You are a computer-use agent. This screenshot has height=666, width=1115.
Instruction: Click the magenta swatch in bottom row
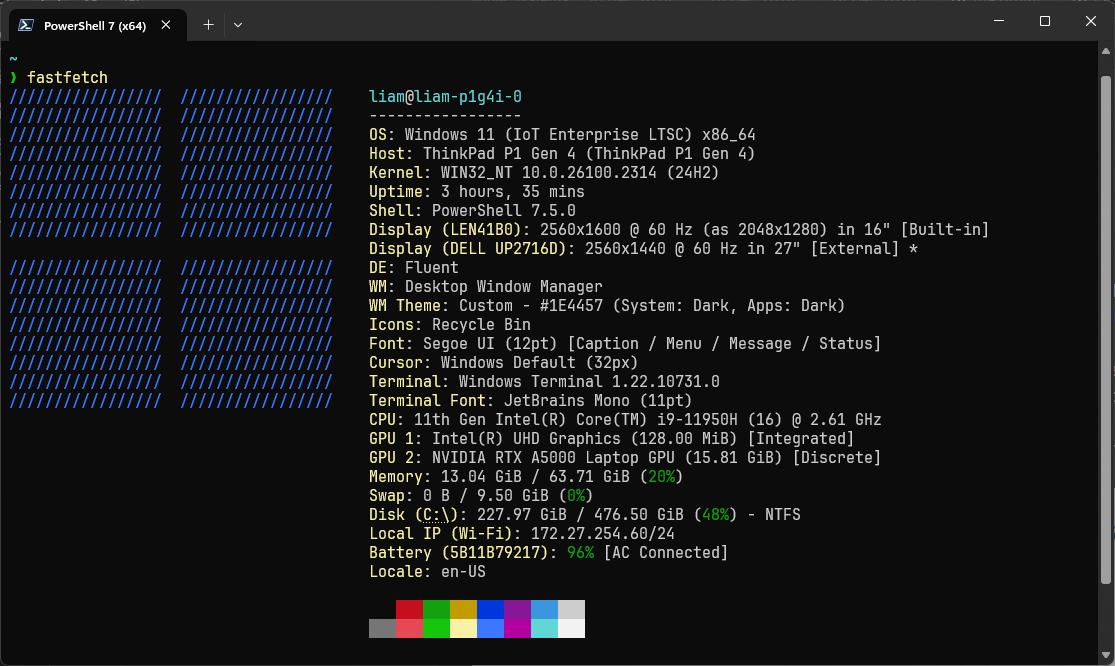point(518,628)
